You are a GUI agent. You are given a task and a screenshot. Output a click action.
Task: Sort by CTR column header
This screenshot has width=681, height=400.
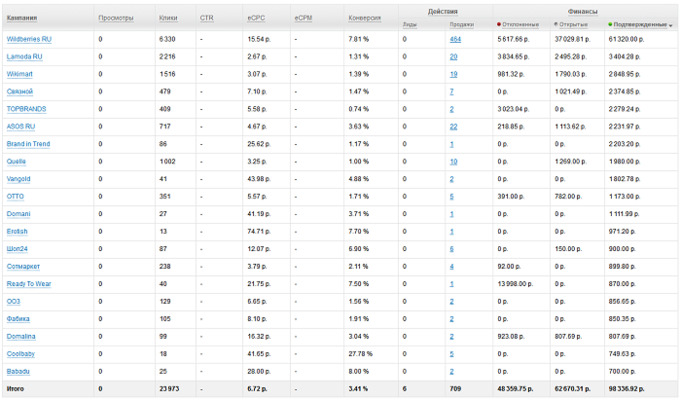pyautogui.click(x=207, y=18)
